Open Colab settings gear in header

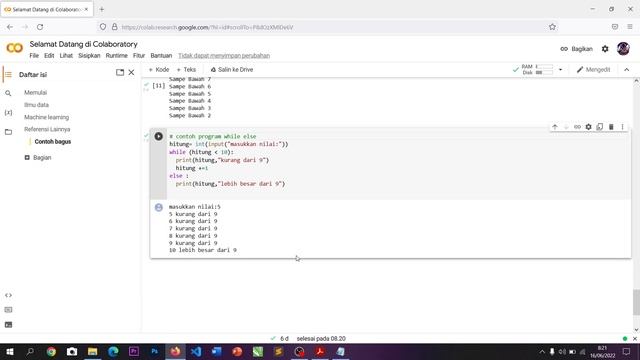coord(605,49)
